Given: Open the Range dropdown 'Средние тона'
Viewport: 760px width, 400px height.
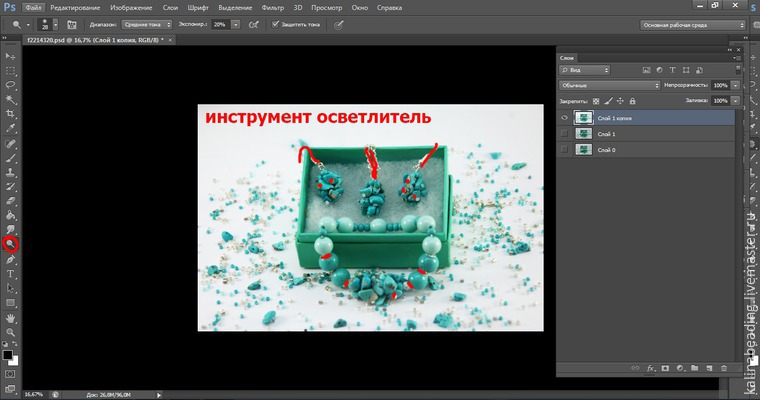Looking at the screenshot, I should [x=147, y=24].
